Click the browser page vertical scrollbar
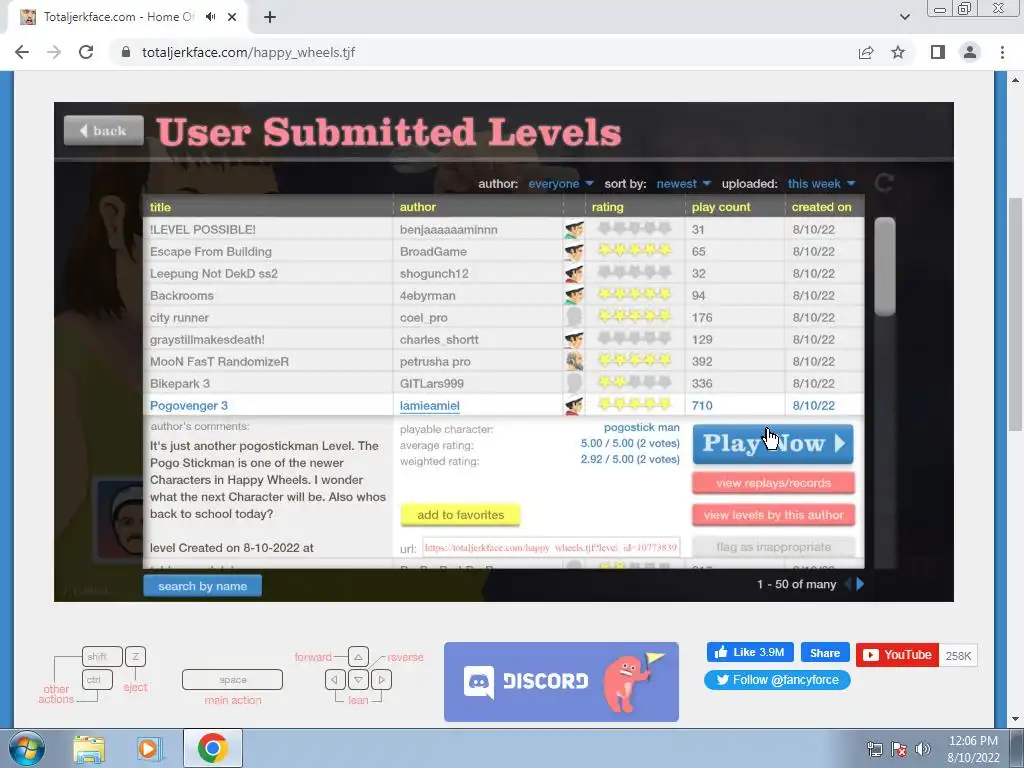 coord(1015,314)
